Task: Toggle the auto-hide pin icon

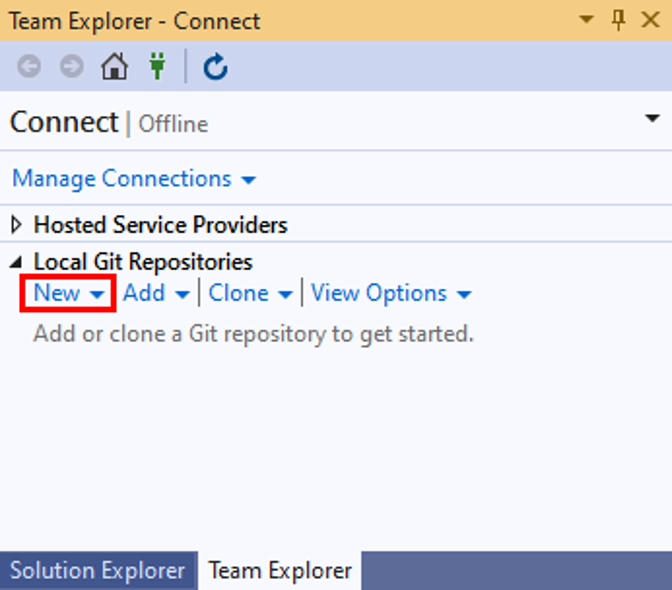Action: [x=618, y=20]
